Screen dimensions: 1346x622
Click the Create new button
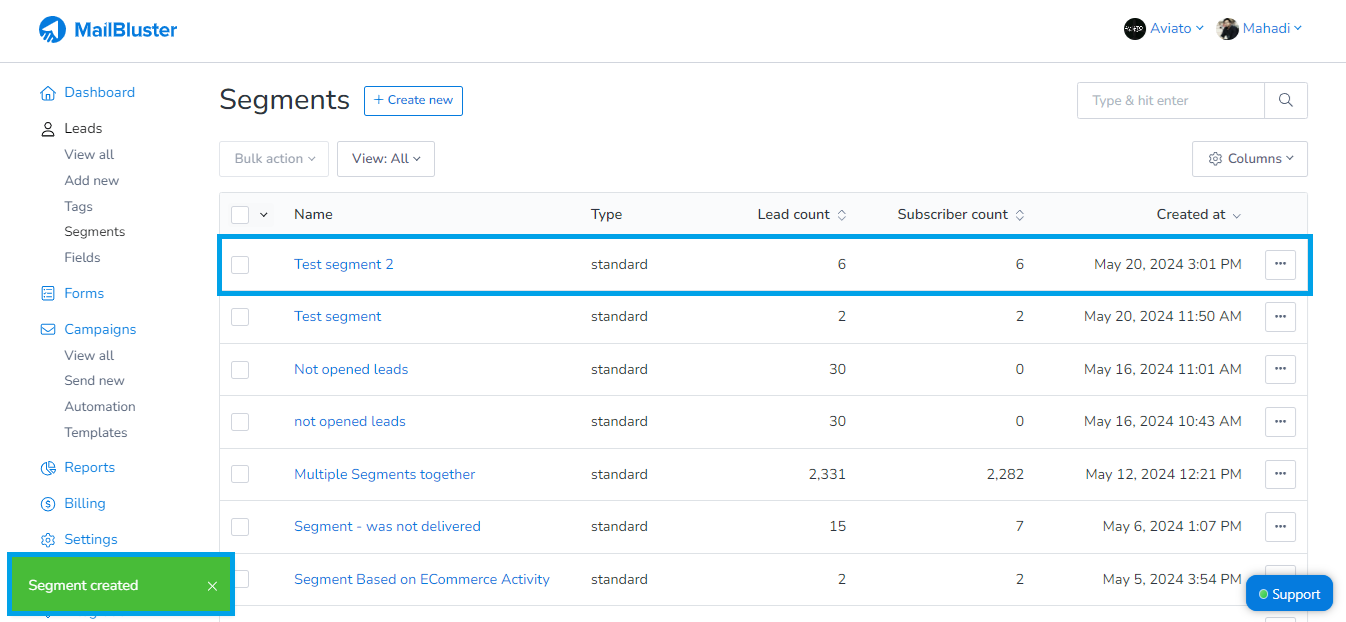click(x=413, y=100)
